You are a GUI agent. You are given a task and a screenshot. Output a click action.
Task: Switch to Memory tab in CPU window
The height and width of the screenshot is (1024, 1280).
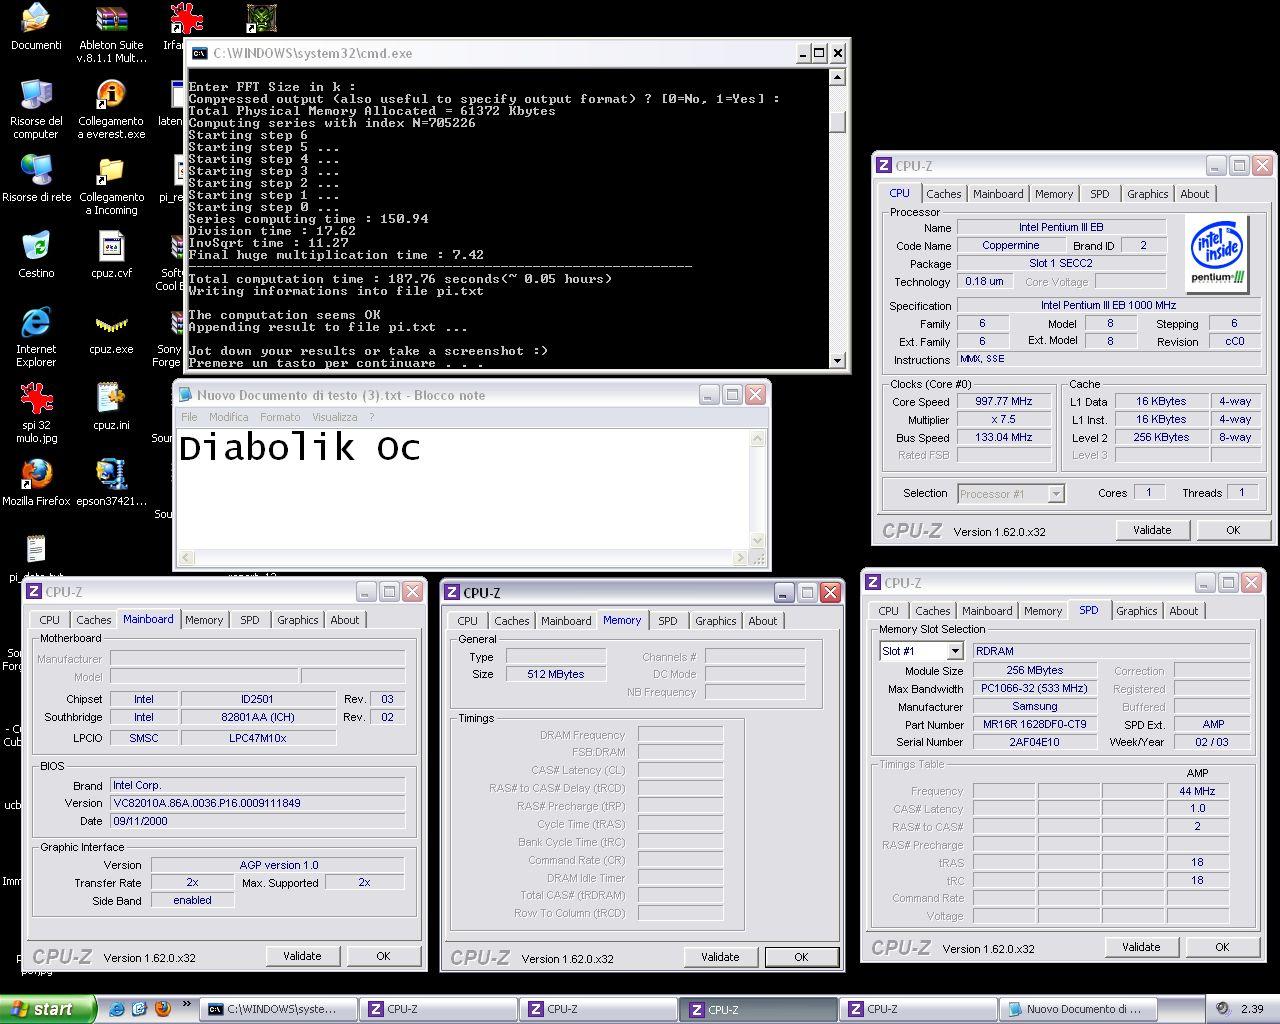[1054, 194]
